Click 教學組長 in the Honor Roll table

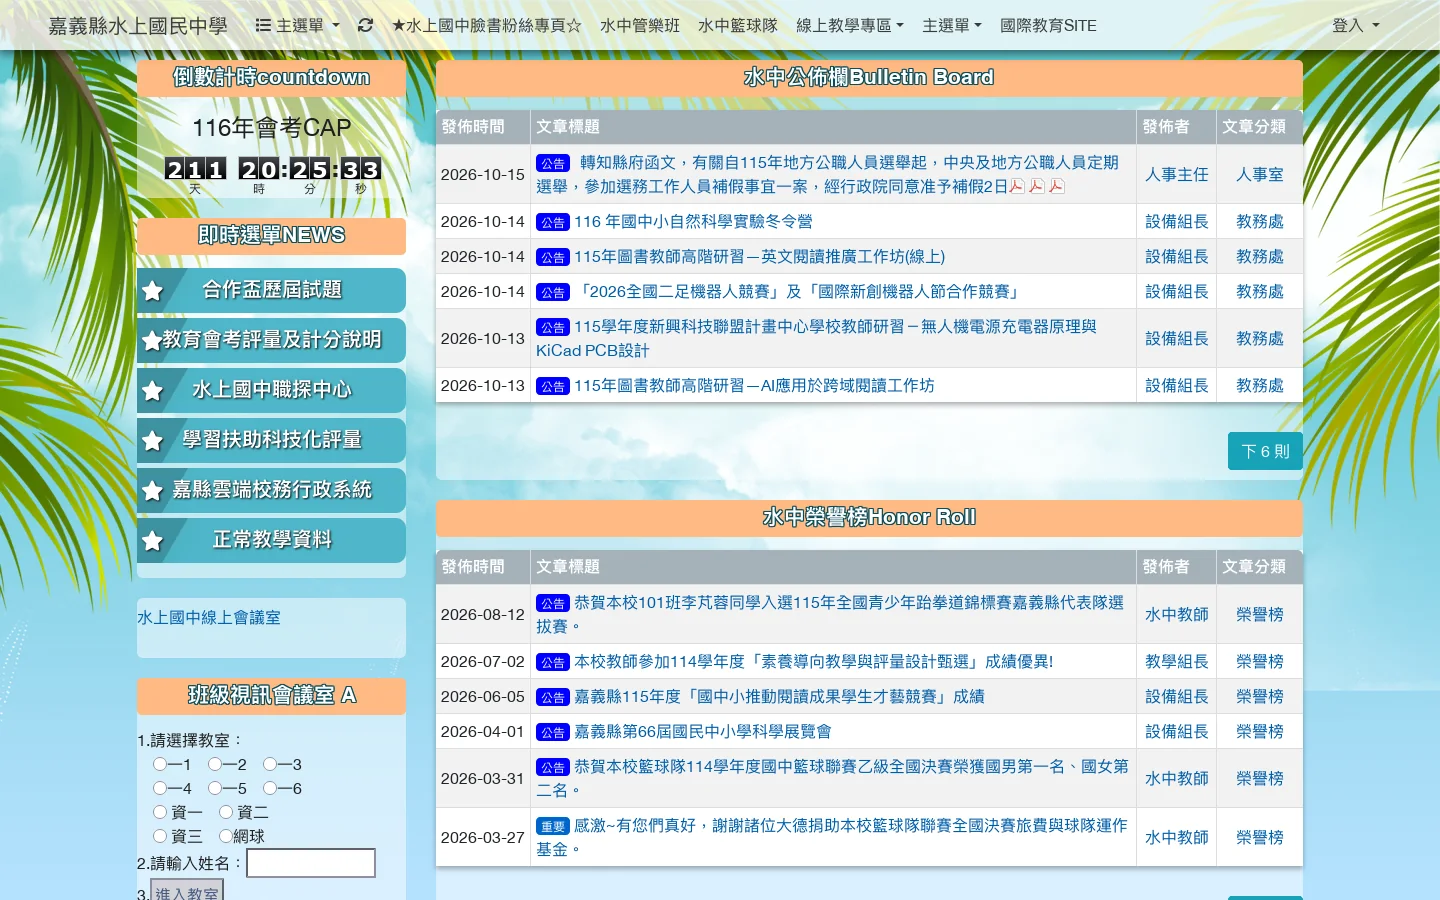[1177, 661]
